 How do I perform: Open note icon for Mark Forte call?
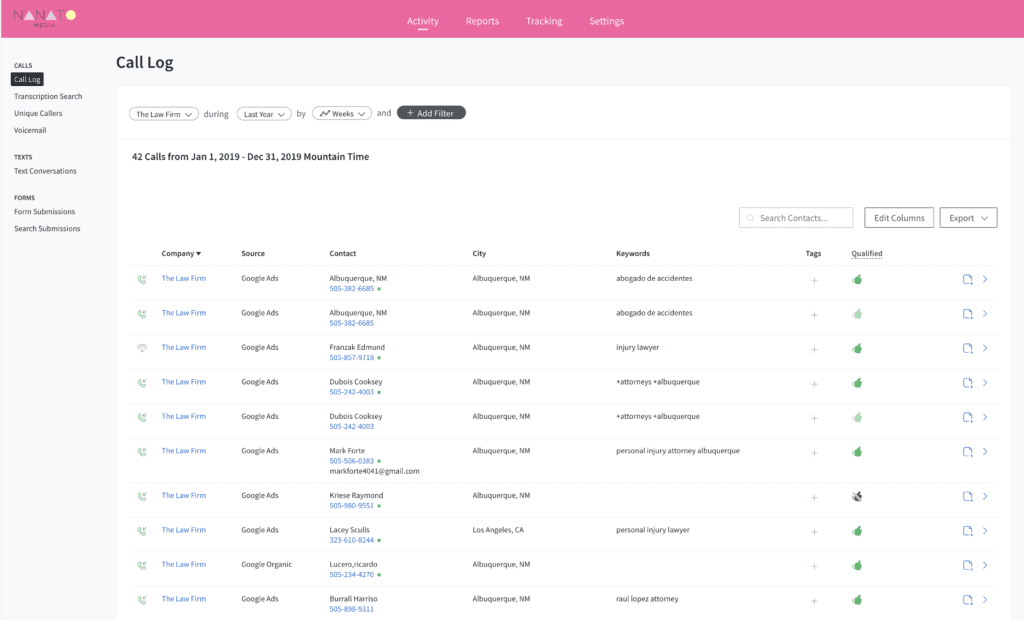[x=967, y=452]
